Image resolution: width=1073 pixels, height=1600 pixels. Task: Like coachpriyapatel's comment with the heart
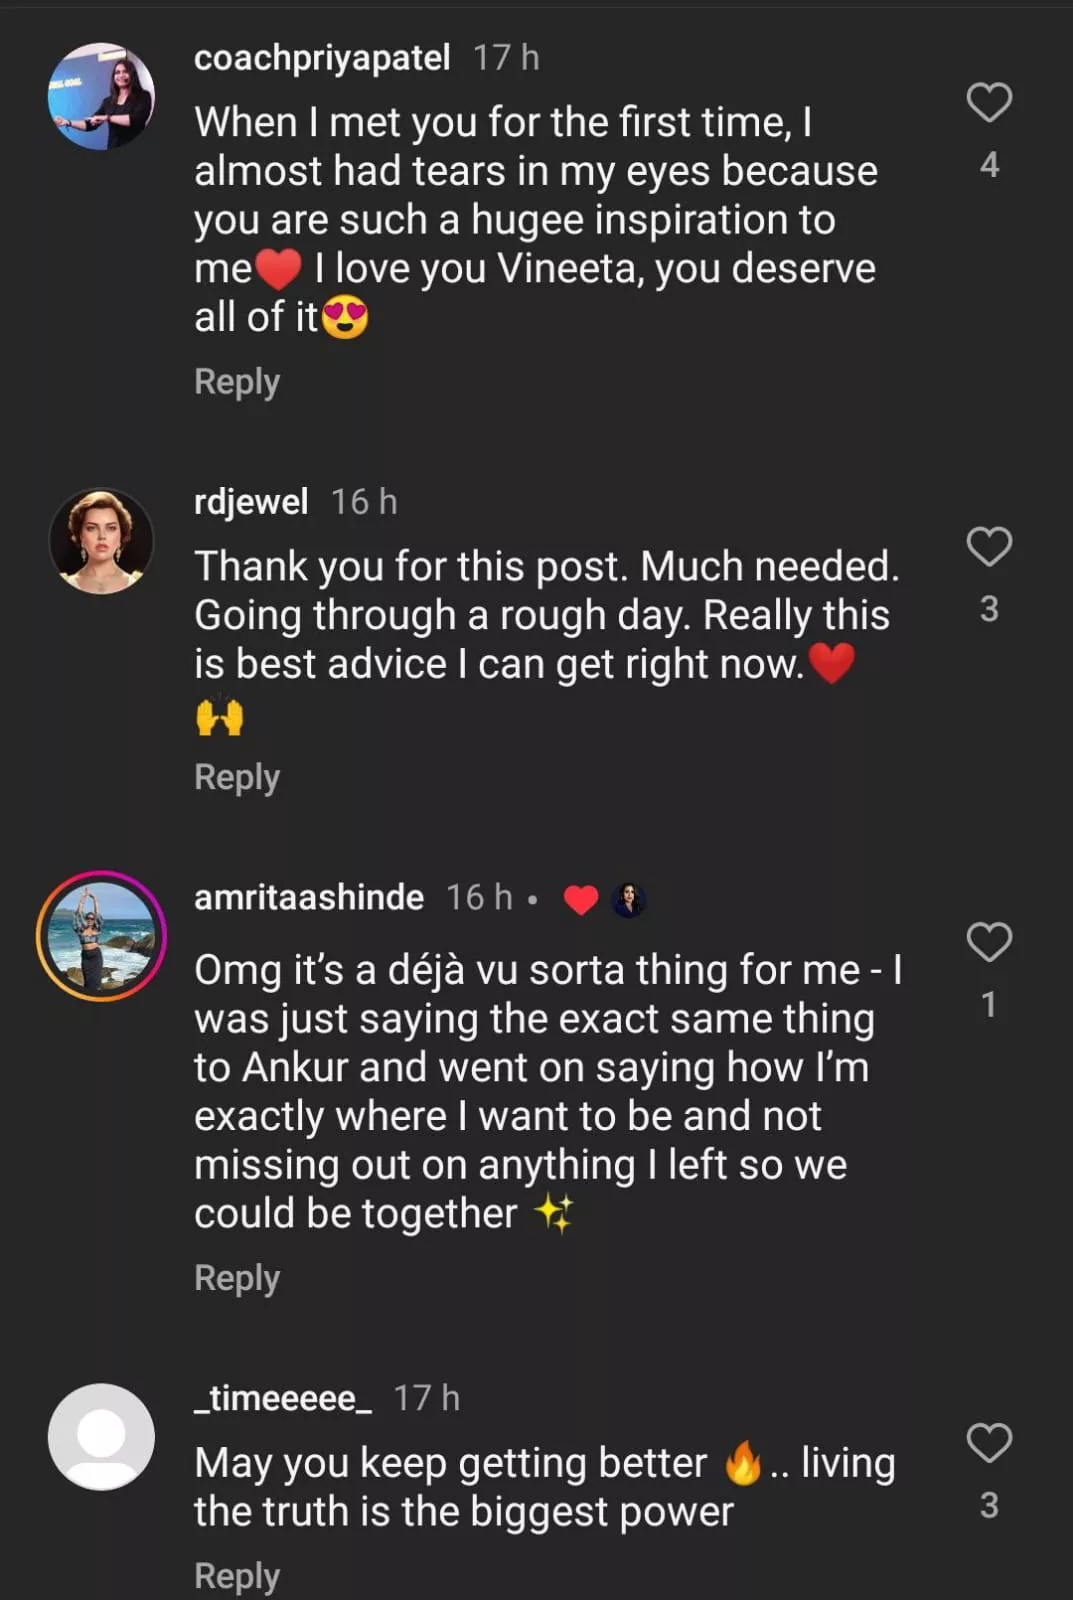(x=989, y=102)
